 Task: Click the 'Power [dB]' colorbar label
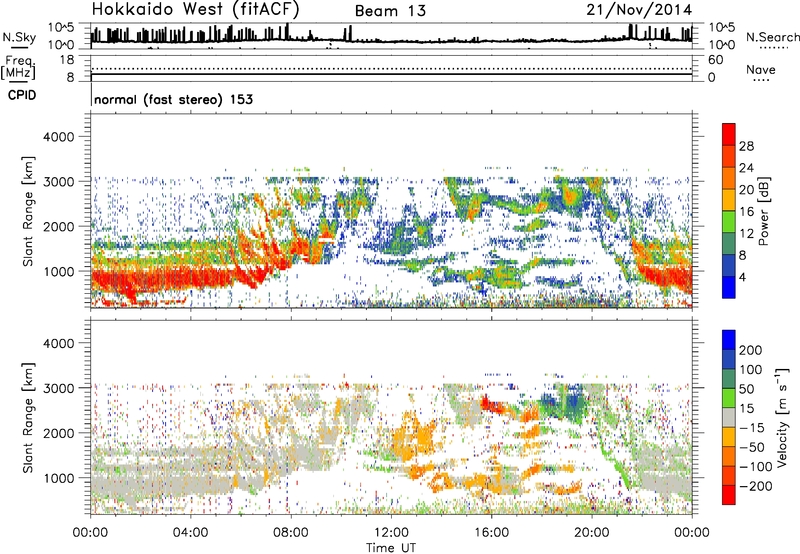tap(763, 211)
